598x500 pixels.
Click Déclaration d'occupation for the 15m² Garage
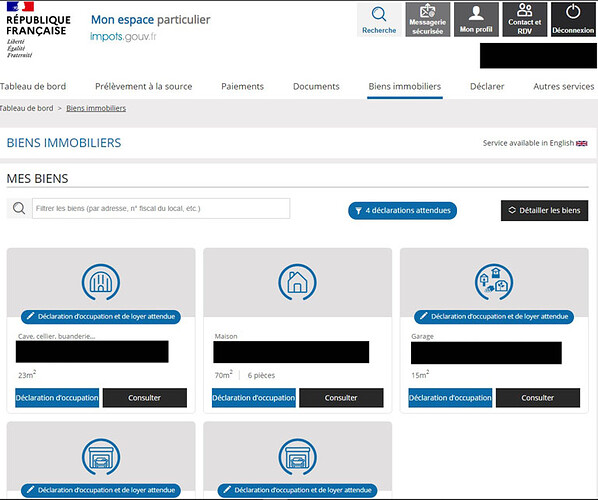pos(450,398)
